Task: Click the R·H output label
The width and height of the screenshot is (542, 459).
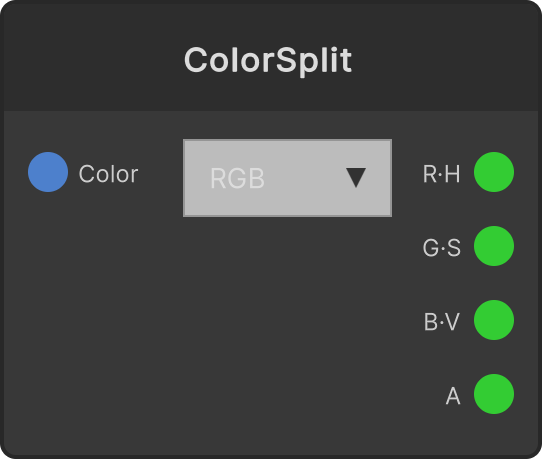Action: point(441,174)
